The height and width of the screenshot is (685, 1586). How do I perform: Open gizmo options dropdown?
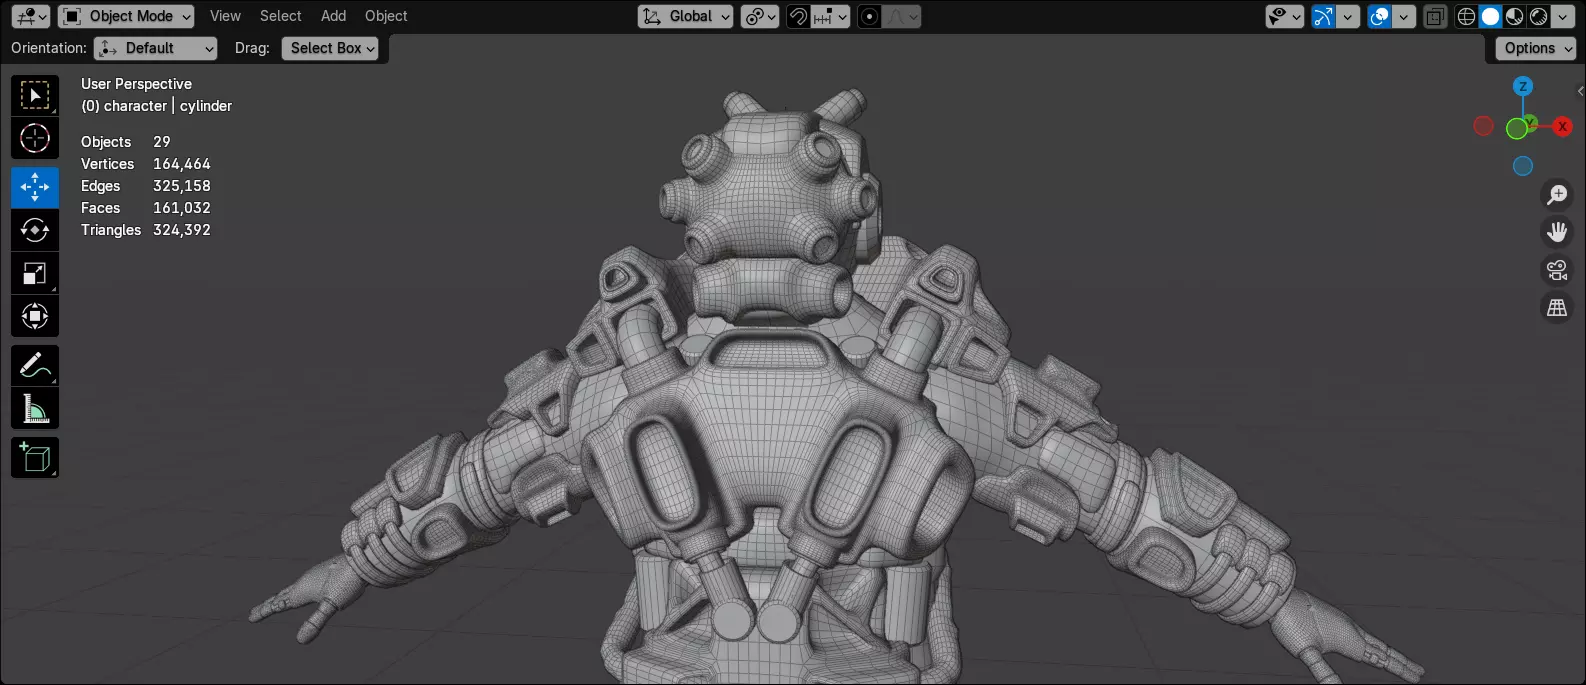pyautogui.click(x=1348, y=16)
